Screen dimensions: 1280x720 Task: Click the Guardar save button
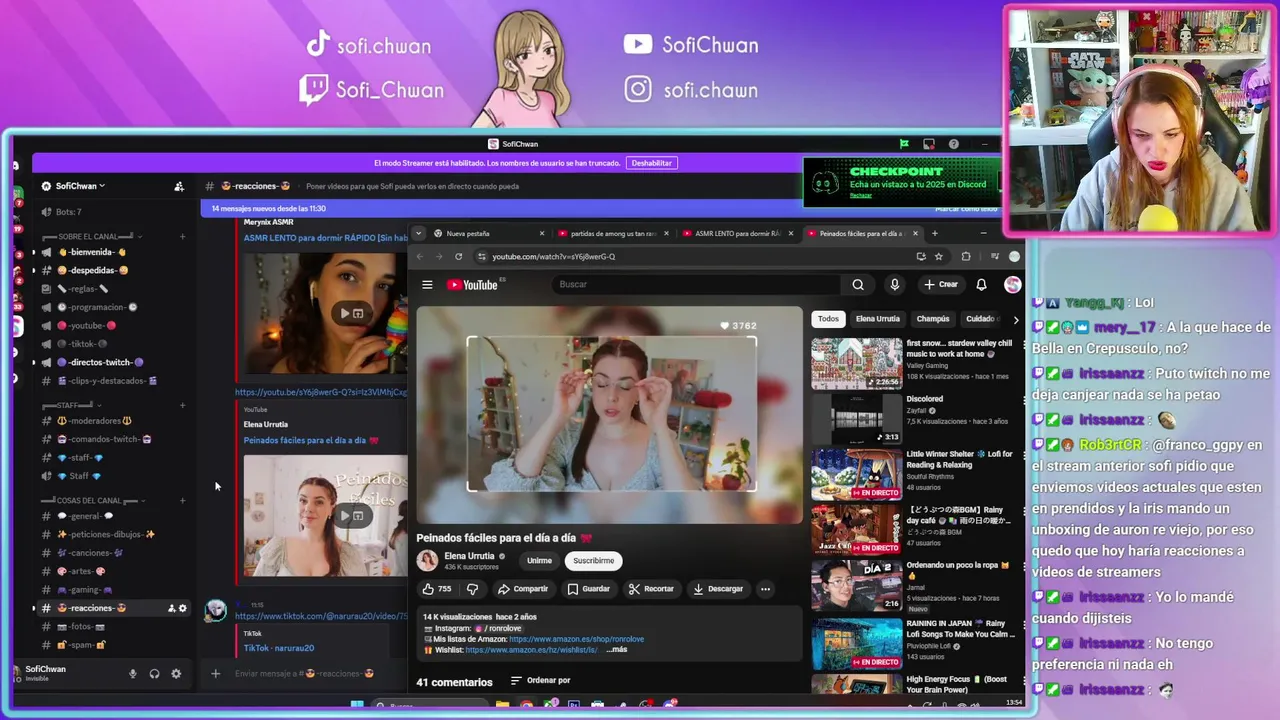point(588,589)
